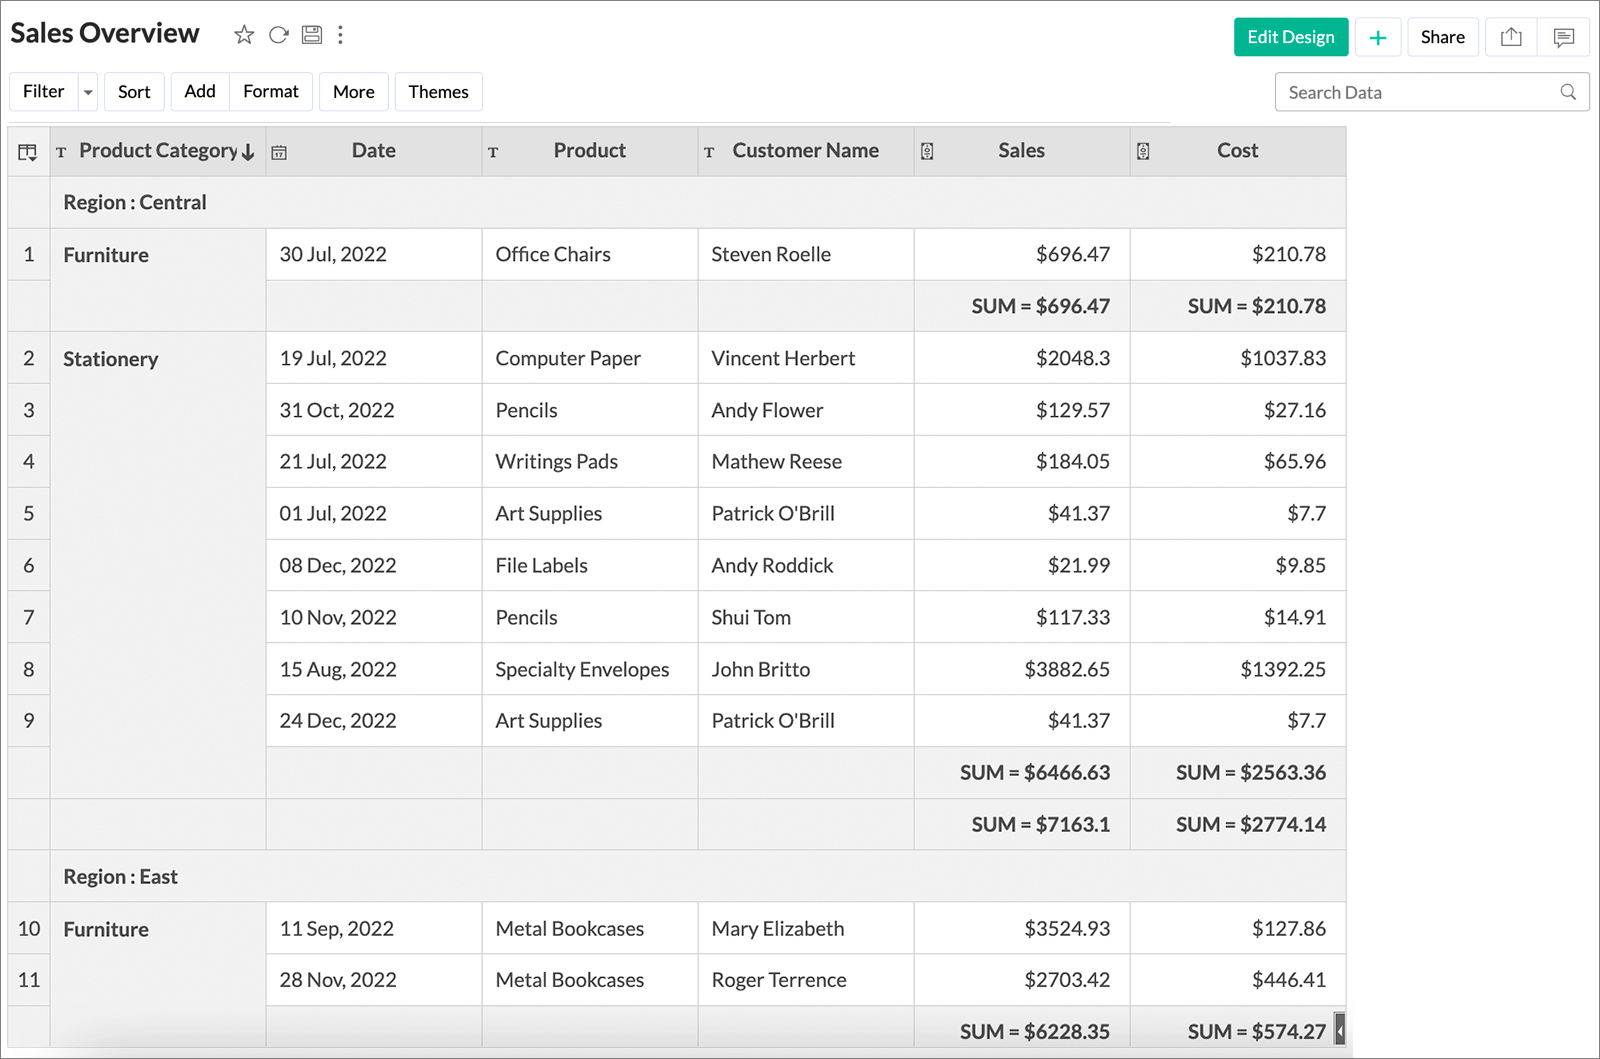The width and height of the screenshot is (1600, 1059).
Task: Click the refresh icon beside the title
Action: [279, 35]
